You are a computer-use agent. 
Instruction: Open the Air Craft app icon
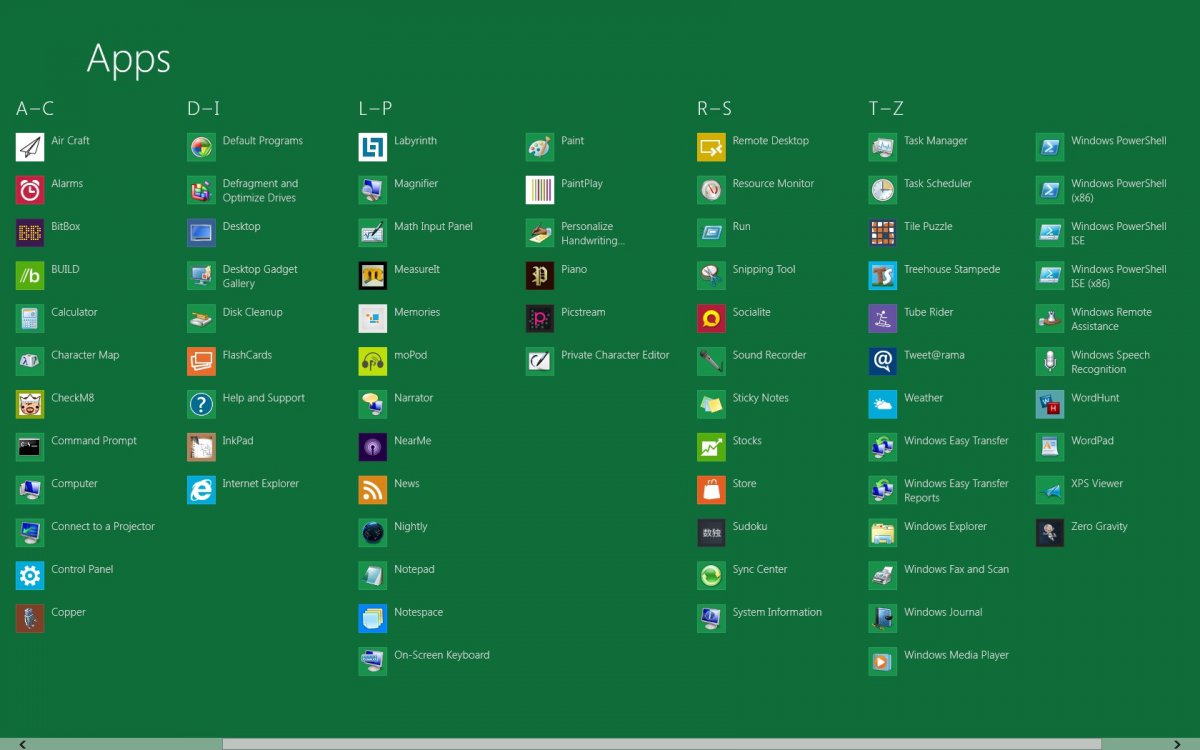(30, 147)
